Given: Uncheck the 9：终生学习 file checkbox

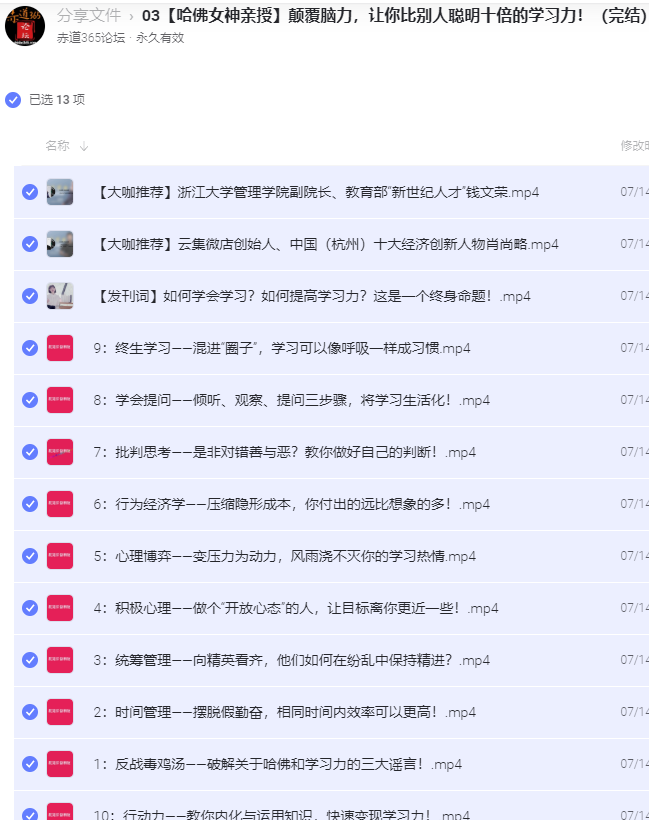Looking at the screenshot, I should coord(30,348).
